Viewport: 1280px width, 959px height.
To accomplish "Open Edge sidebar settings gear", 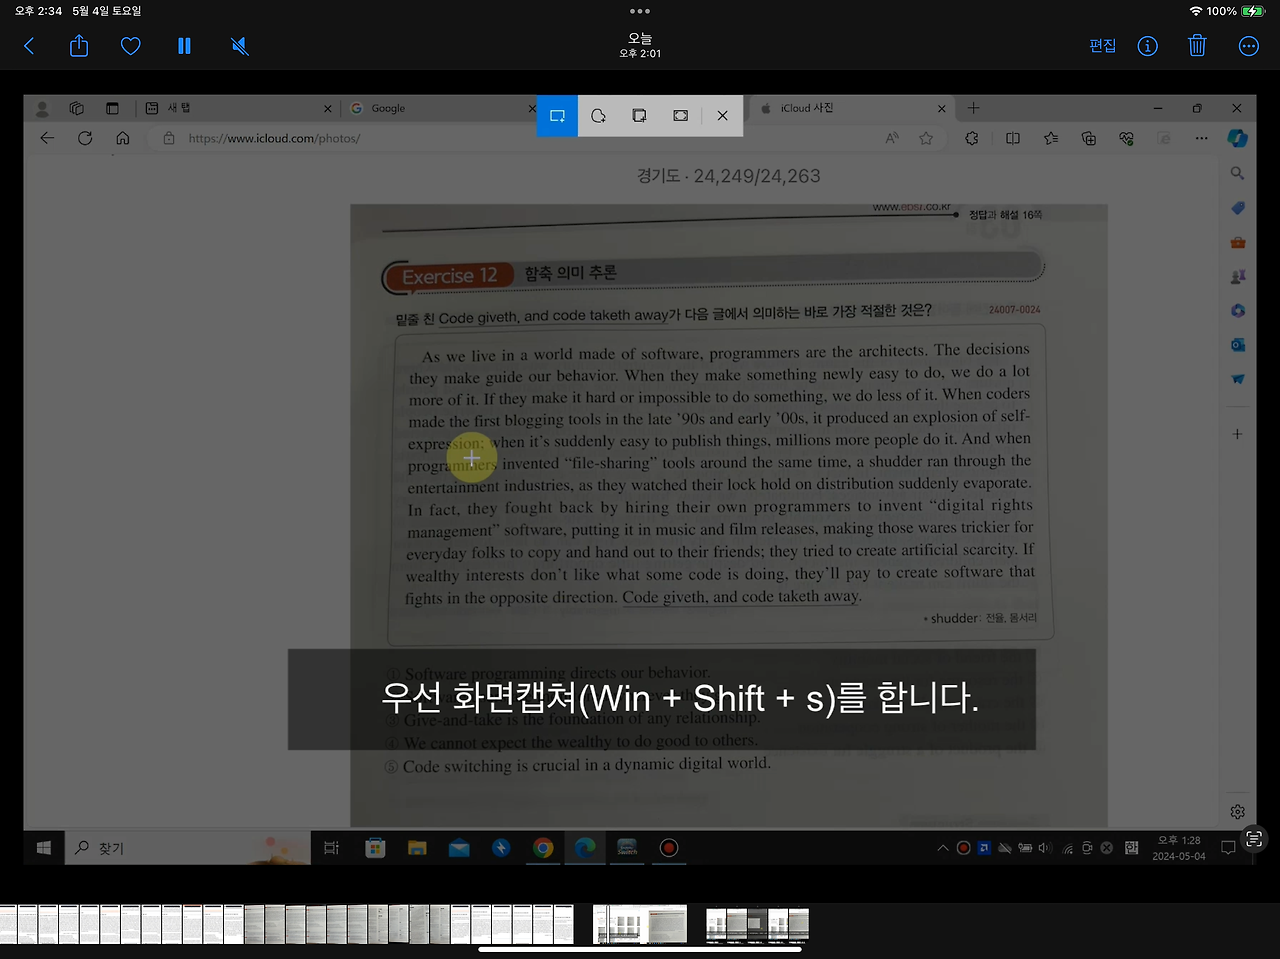I will coord(1238,812).
